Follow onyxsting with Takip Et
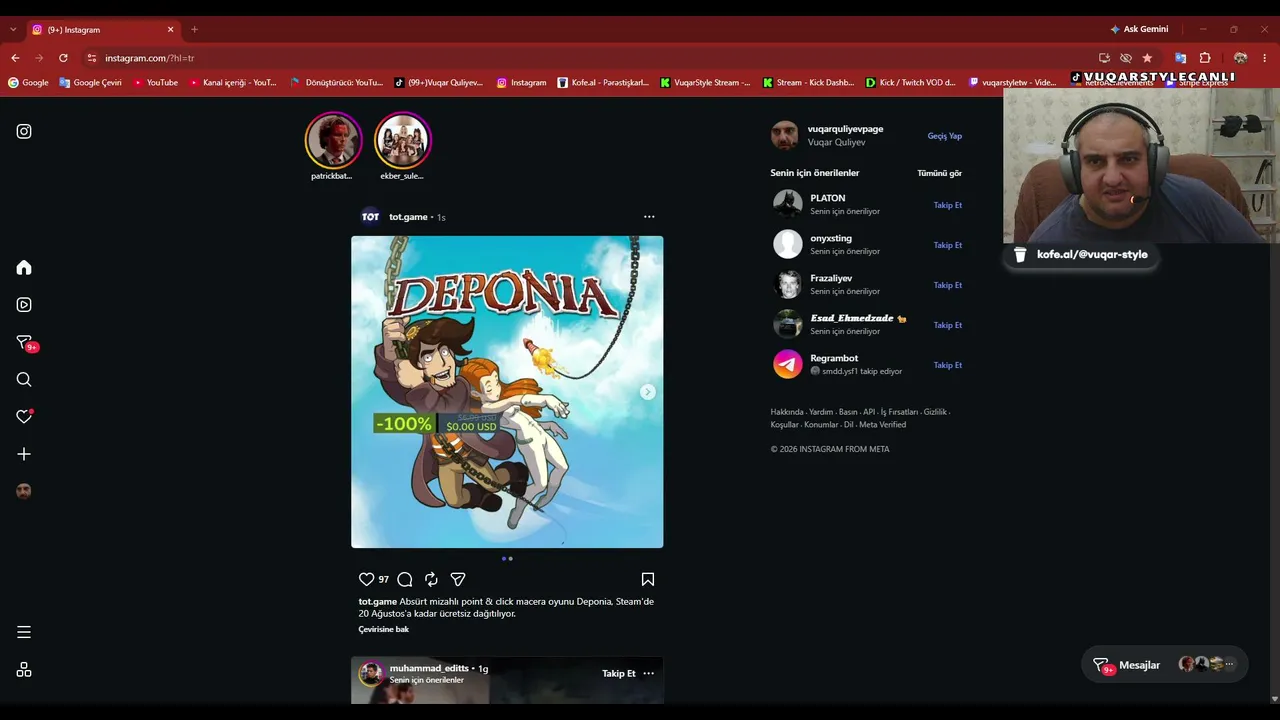This screenshot has height=720, width=1280. (x=948, y=245)
